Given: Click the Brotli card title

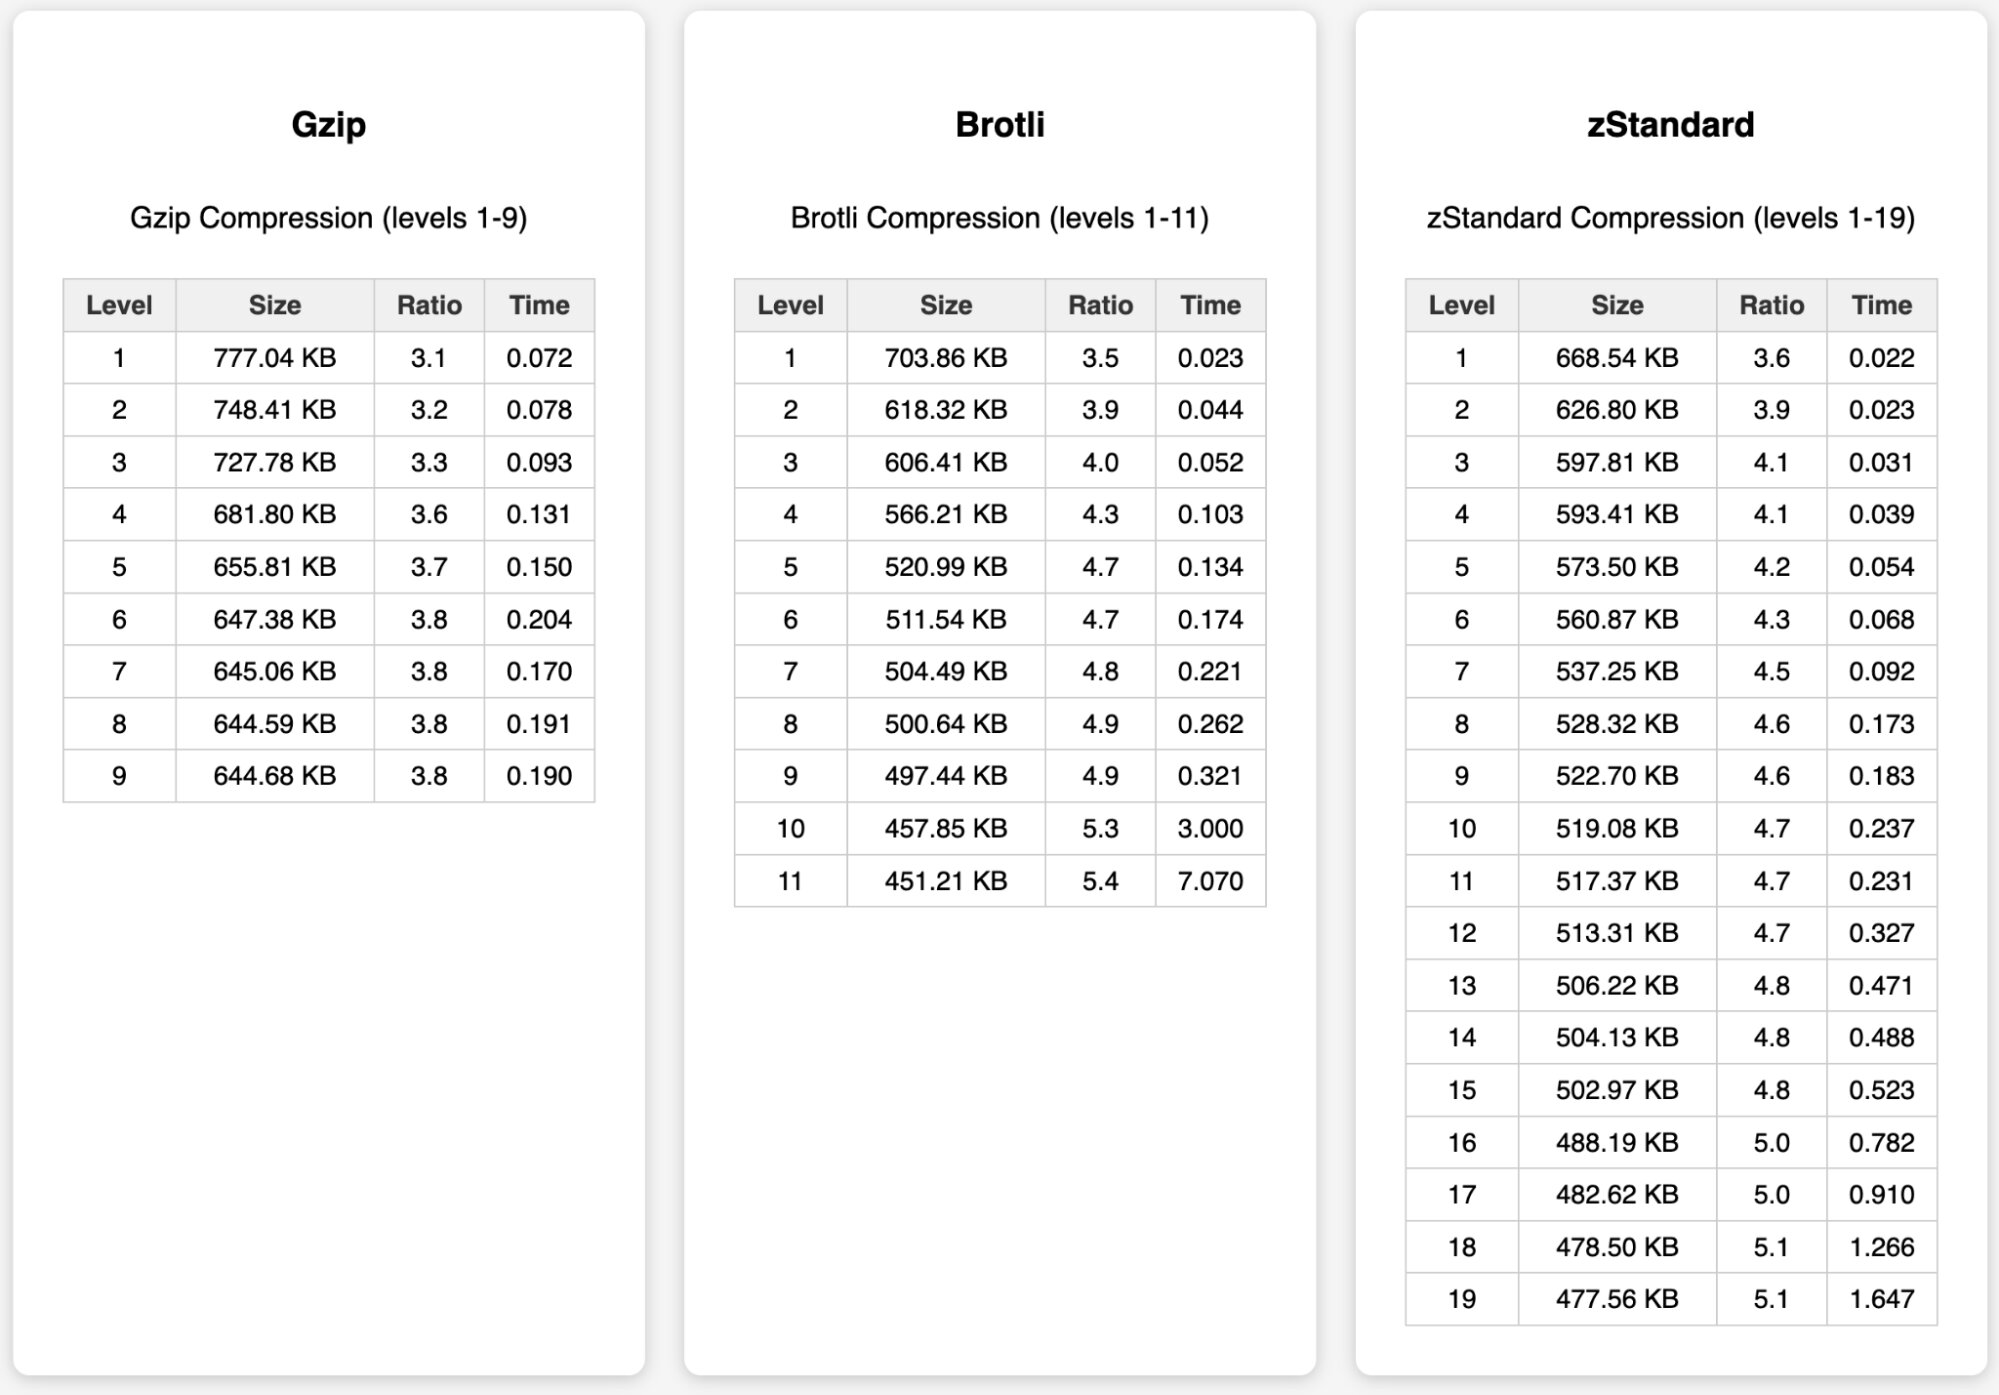Looking at the screenshot, I should pos(999,125).
